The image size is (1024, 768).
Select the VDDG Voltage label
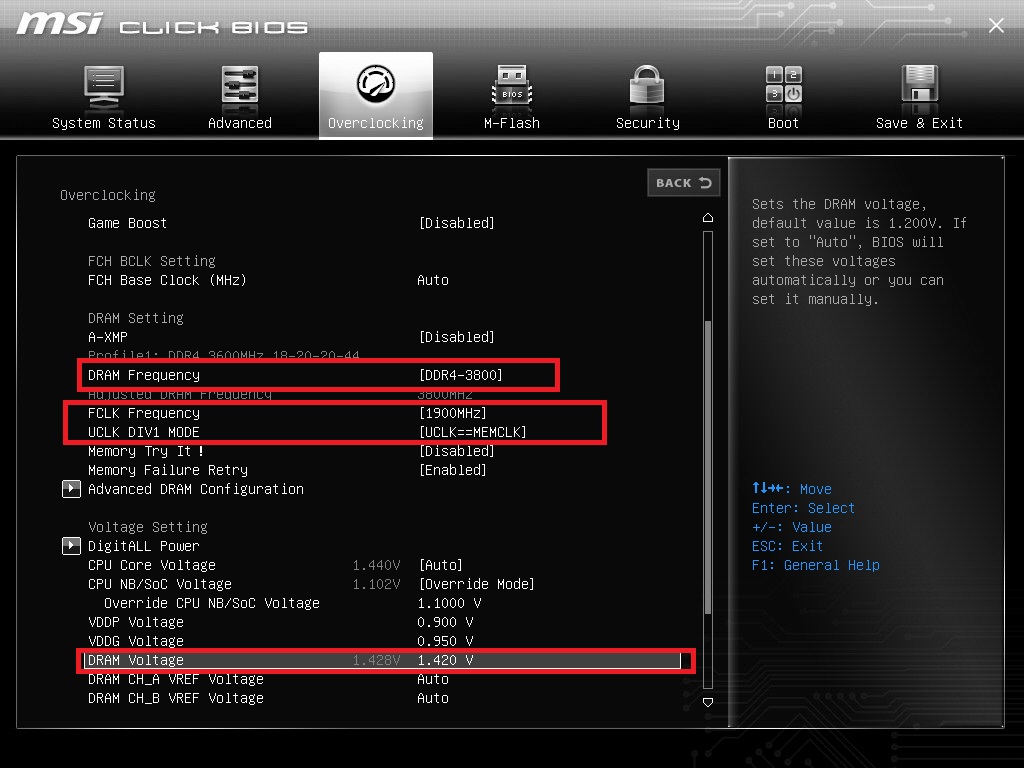(x=136, y=641)
